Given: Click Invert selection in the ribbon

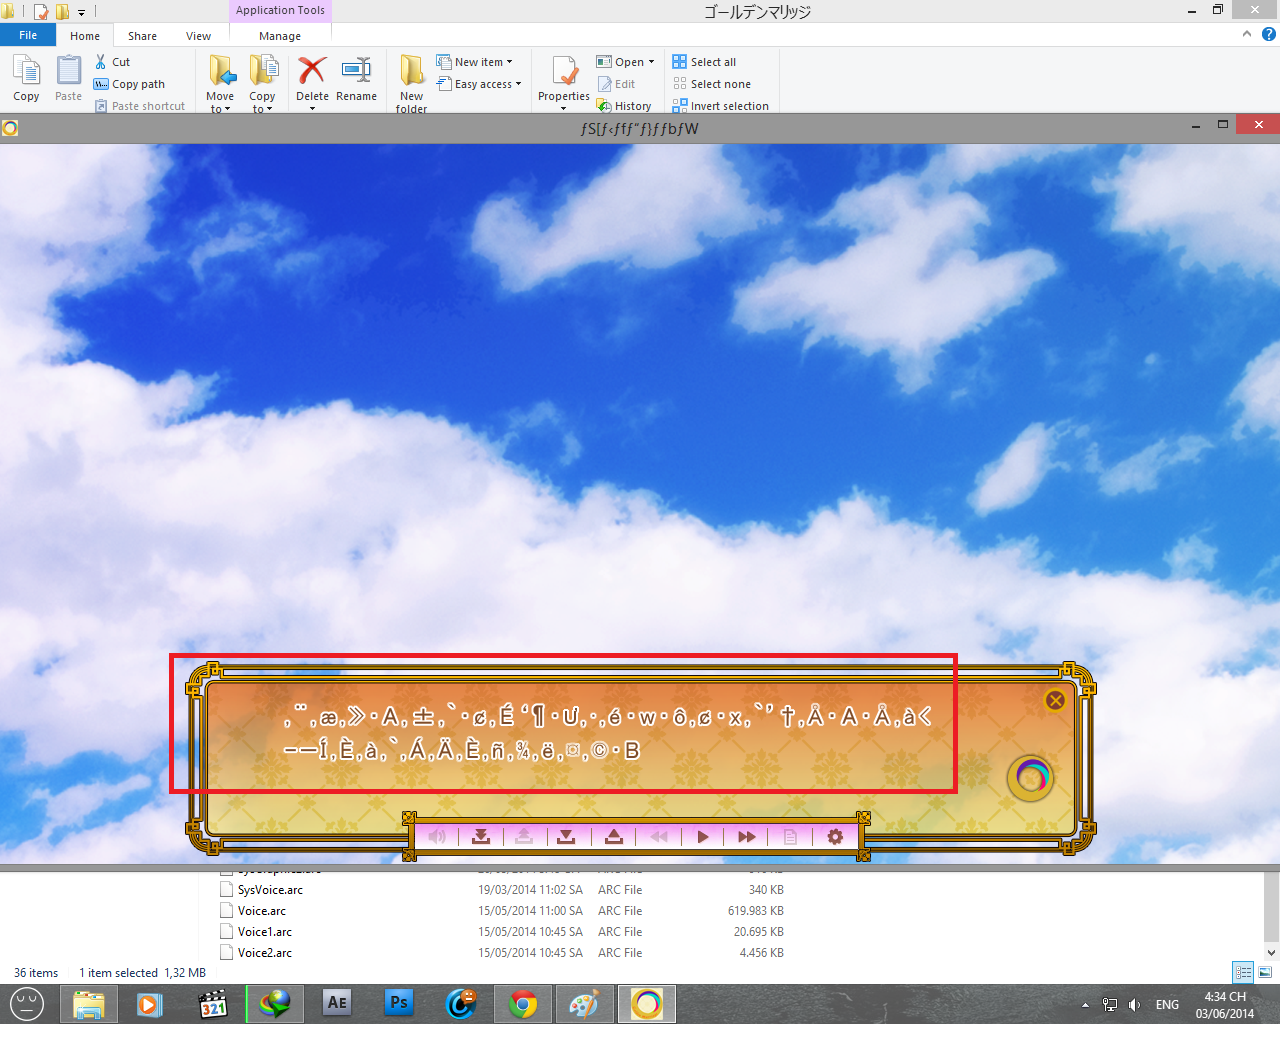Looking at the screenshot, I should tap(720, 106).
